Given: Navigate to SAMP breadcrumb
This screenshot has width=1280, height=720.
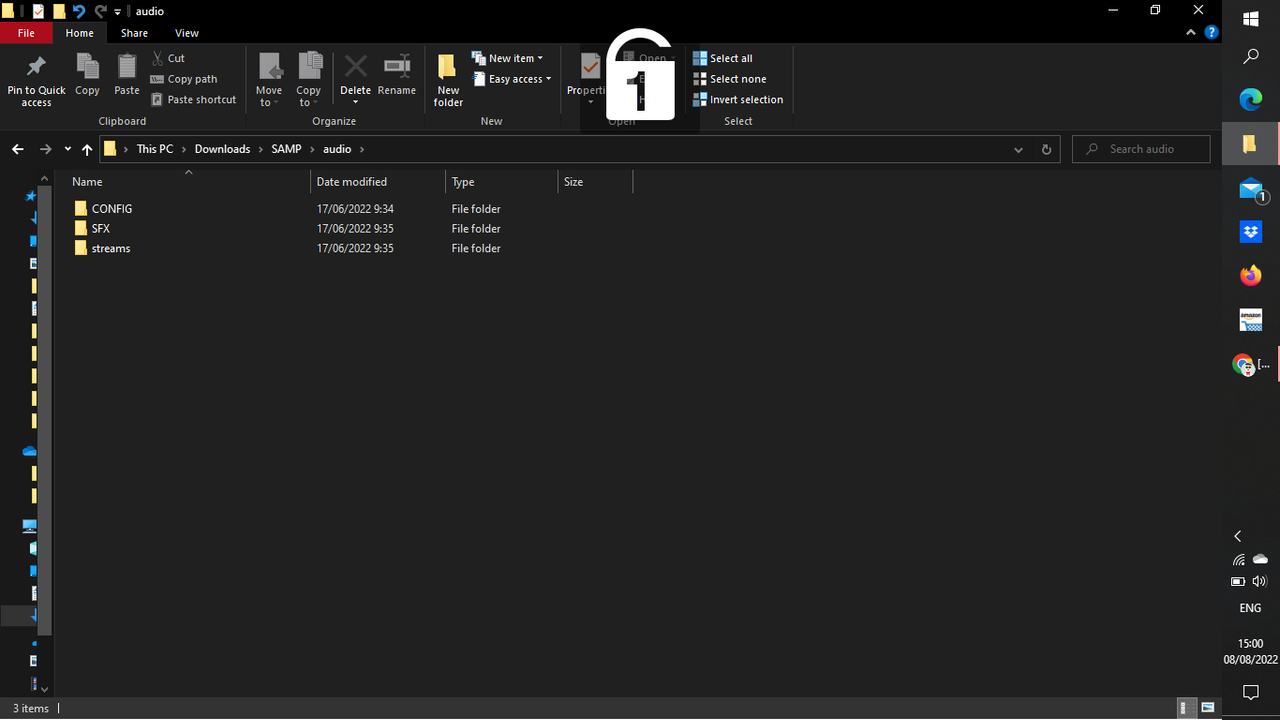Looking at the screenshot, I should (286, 149).
